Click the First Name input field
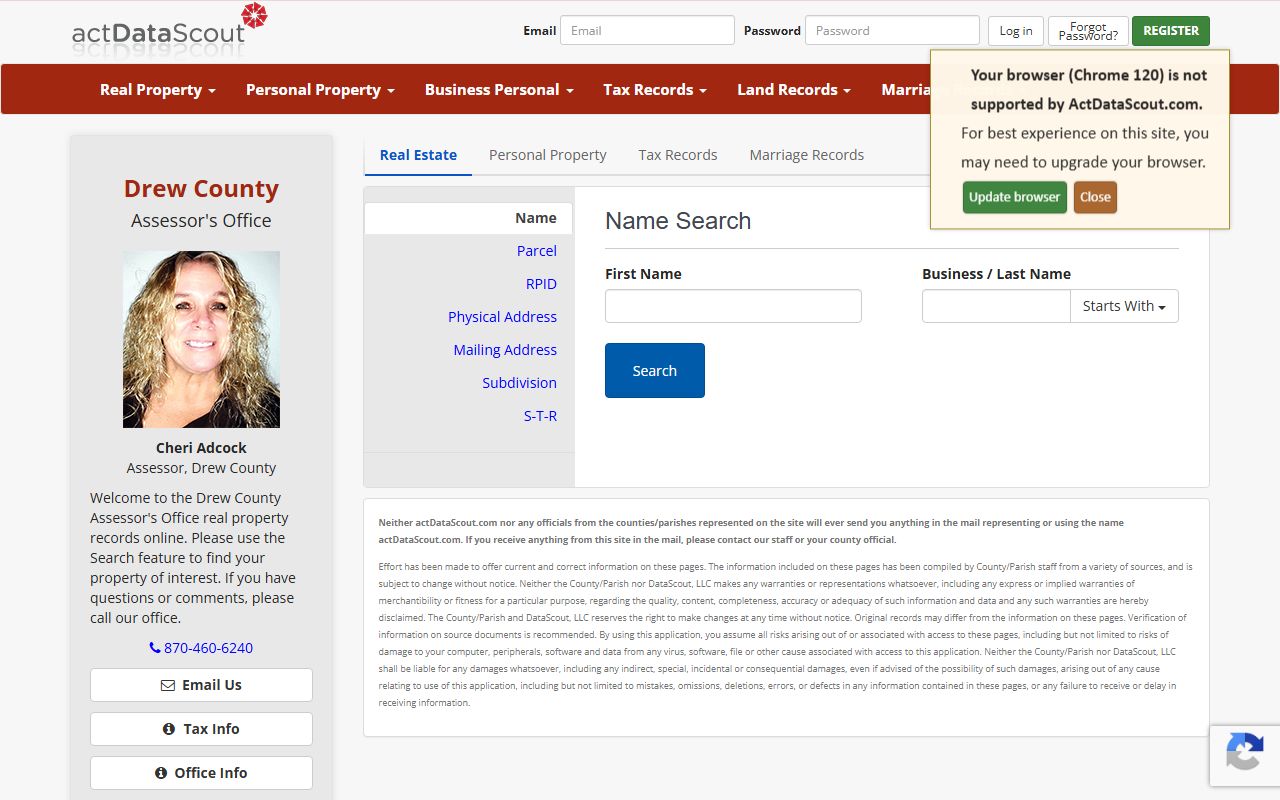Viewport: 1280px width, 800px height. [733, 306]
